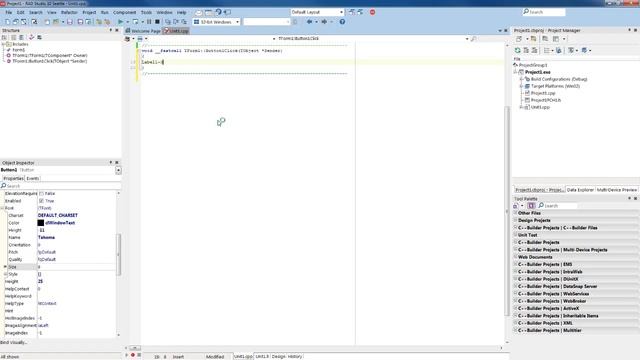640x360 pixels.
Task: Click the Object Inspector search field
Action: click(x=61, y=186)
